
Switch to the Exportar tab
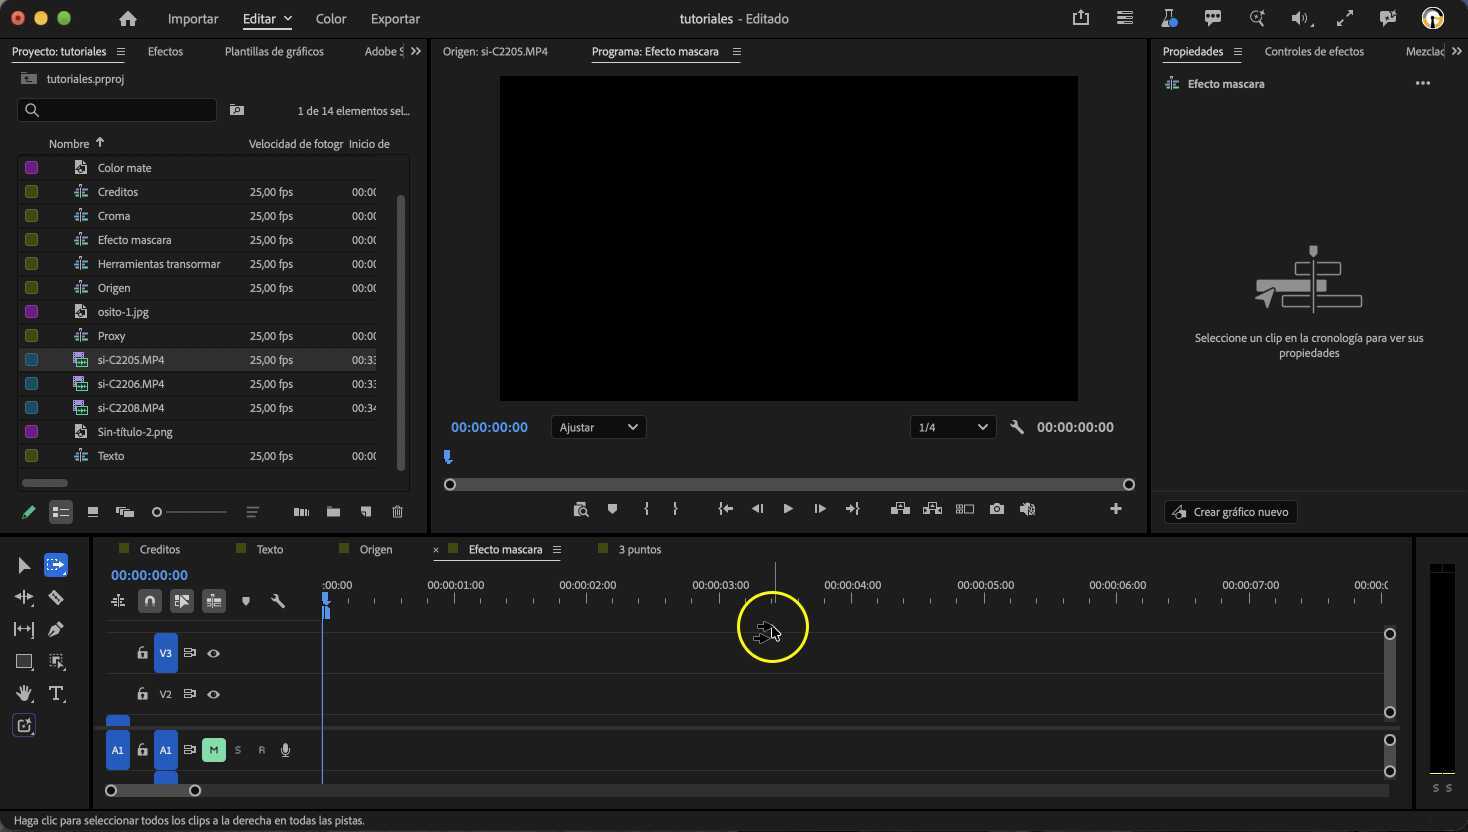395,19
